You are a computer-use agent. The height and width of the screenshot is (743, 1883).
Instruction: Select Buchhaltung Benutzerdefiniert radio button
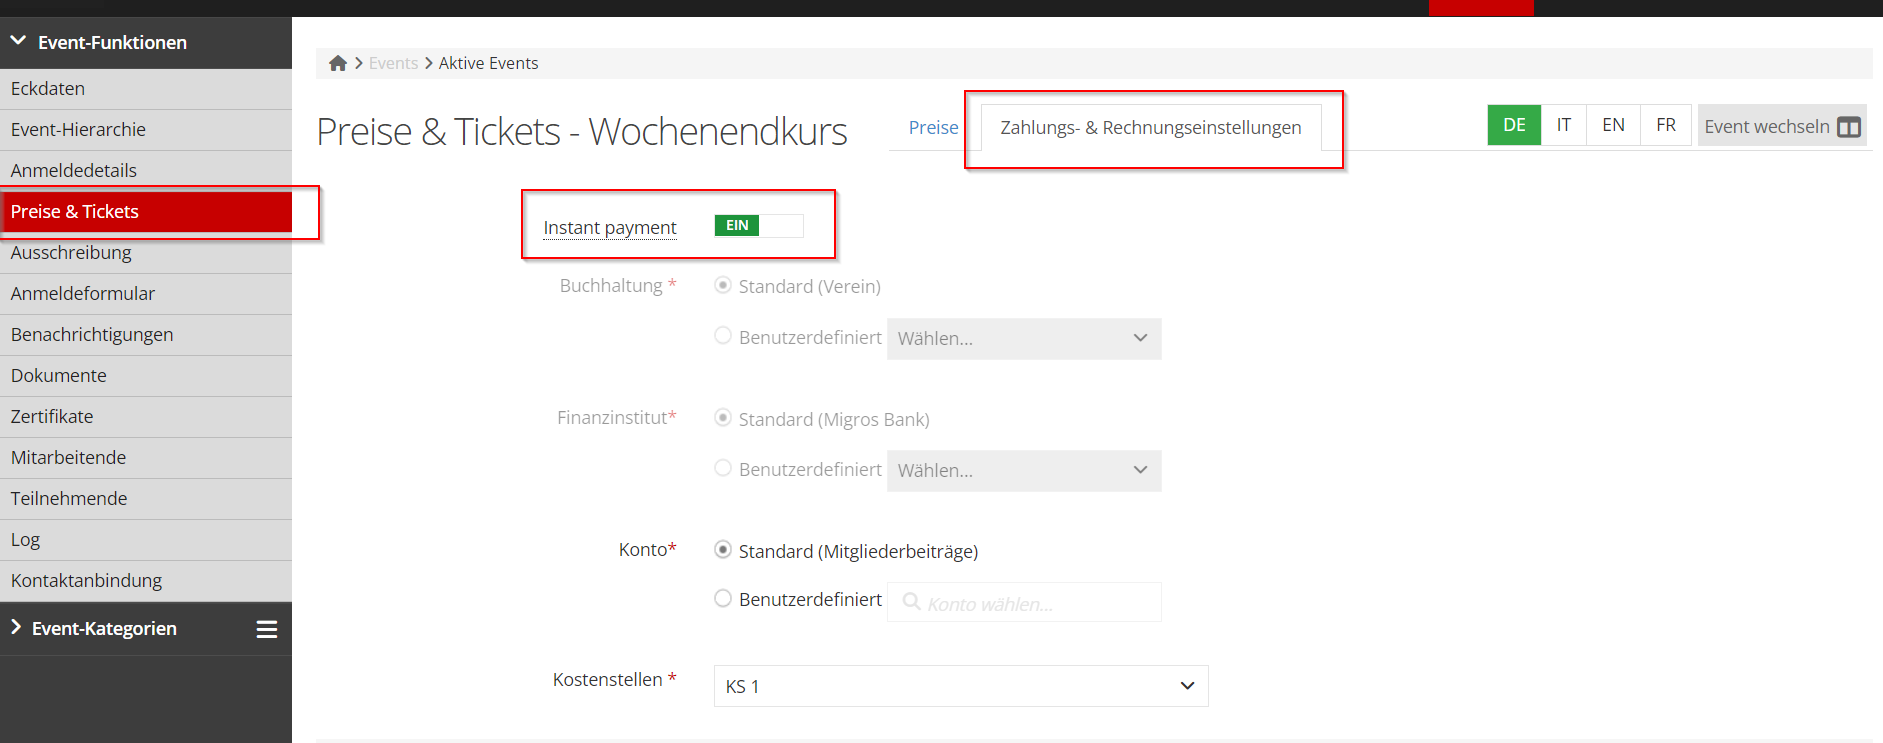723,336
